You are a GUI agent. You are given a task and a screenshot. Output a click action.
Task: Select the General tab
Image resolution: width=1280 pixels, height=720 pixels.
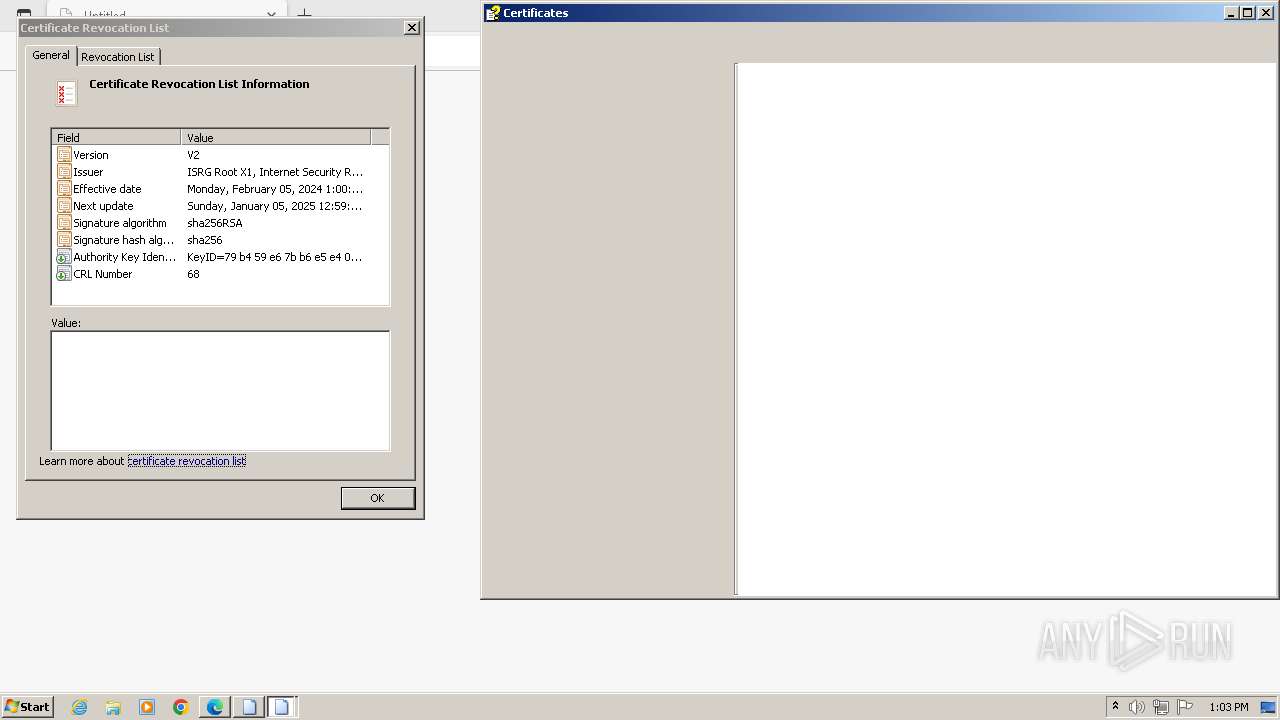click(x=51, y=55)
